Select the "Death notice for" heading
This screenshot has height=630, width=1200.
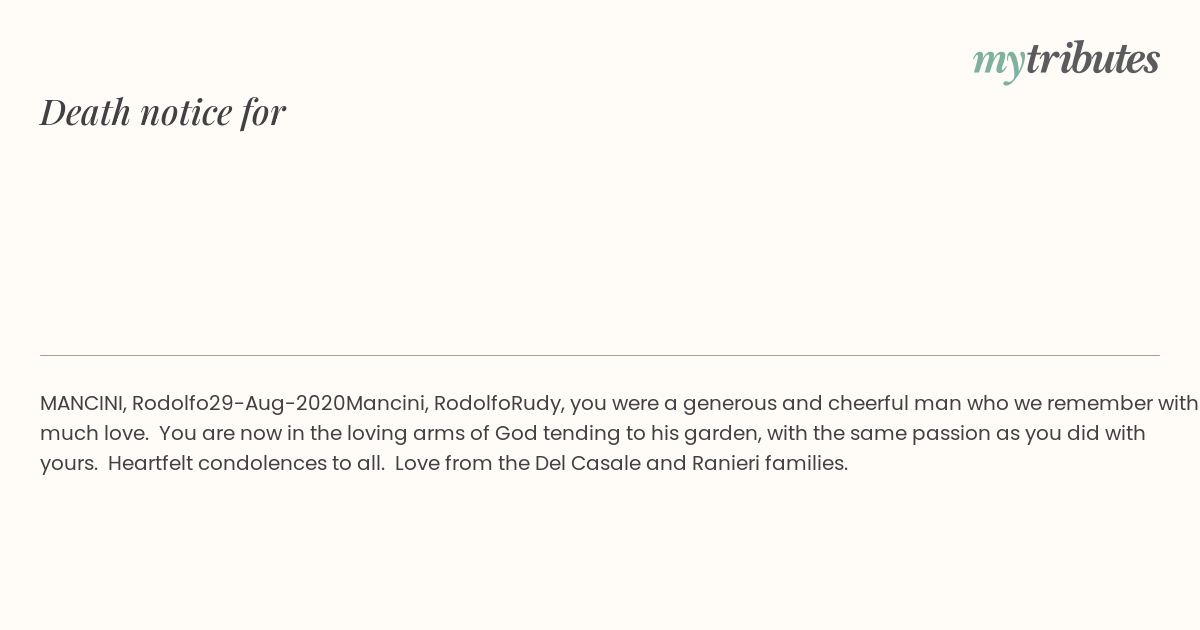click(x=163, y=112)
